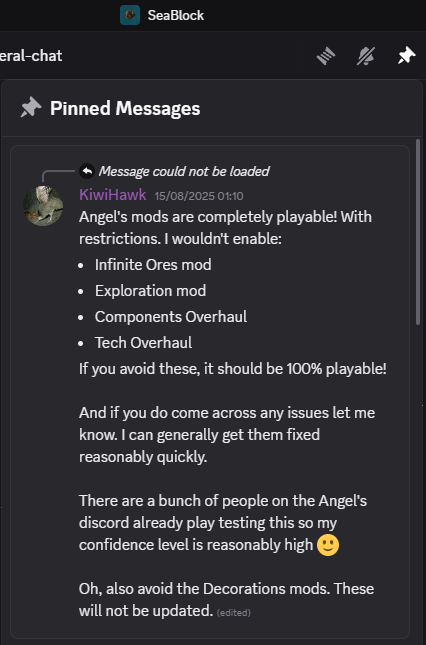The image size is (426, 645).
Task: Click the pin icon beside Pinned Messages heading
Action: coord(31,109)
